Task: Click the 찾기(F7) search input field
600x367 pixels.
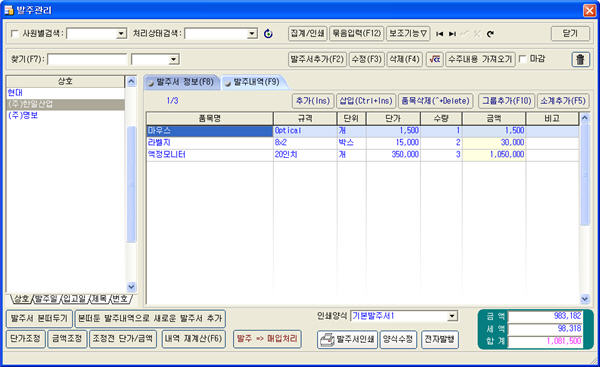Action: point(87,59)
